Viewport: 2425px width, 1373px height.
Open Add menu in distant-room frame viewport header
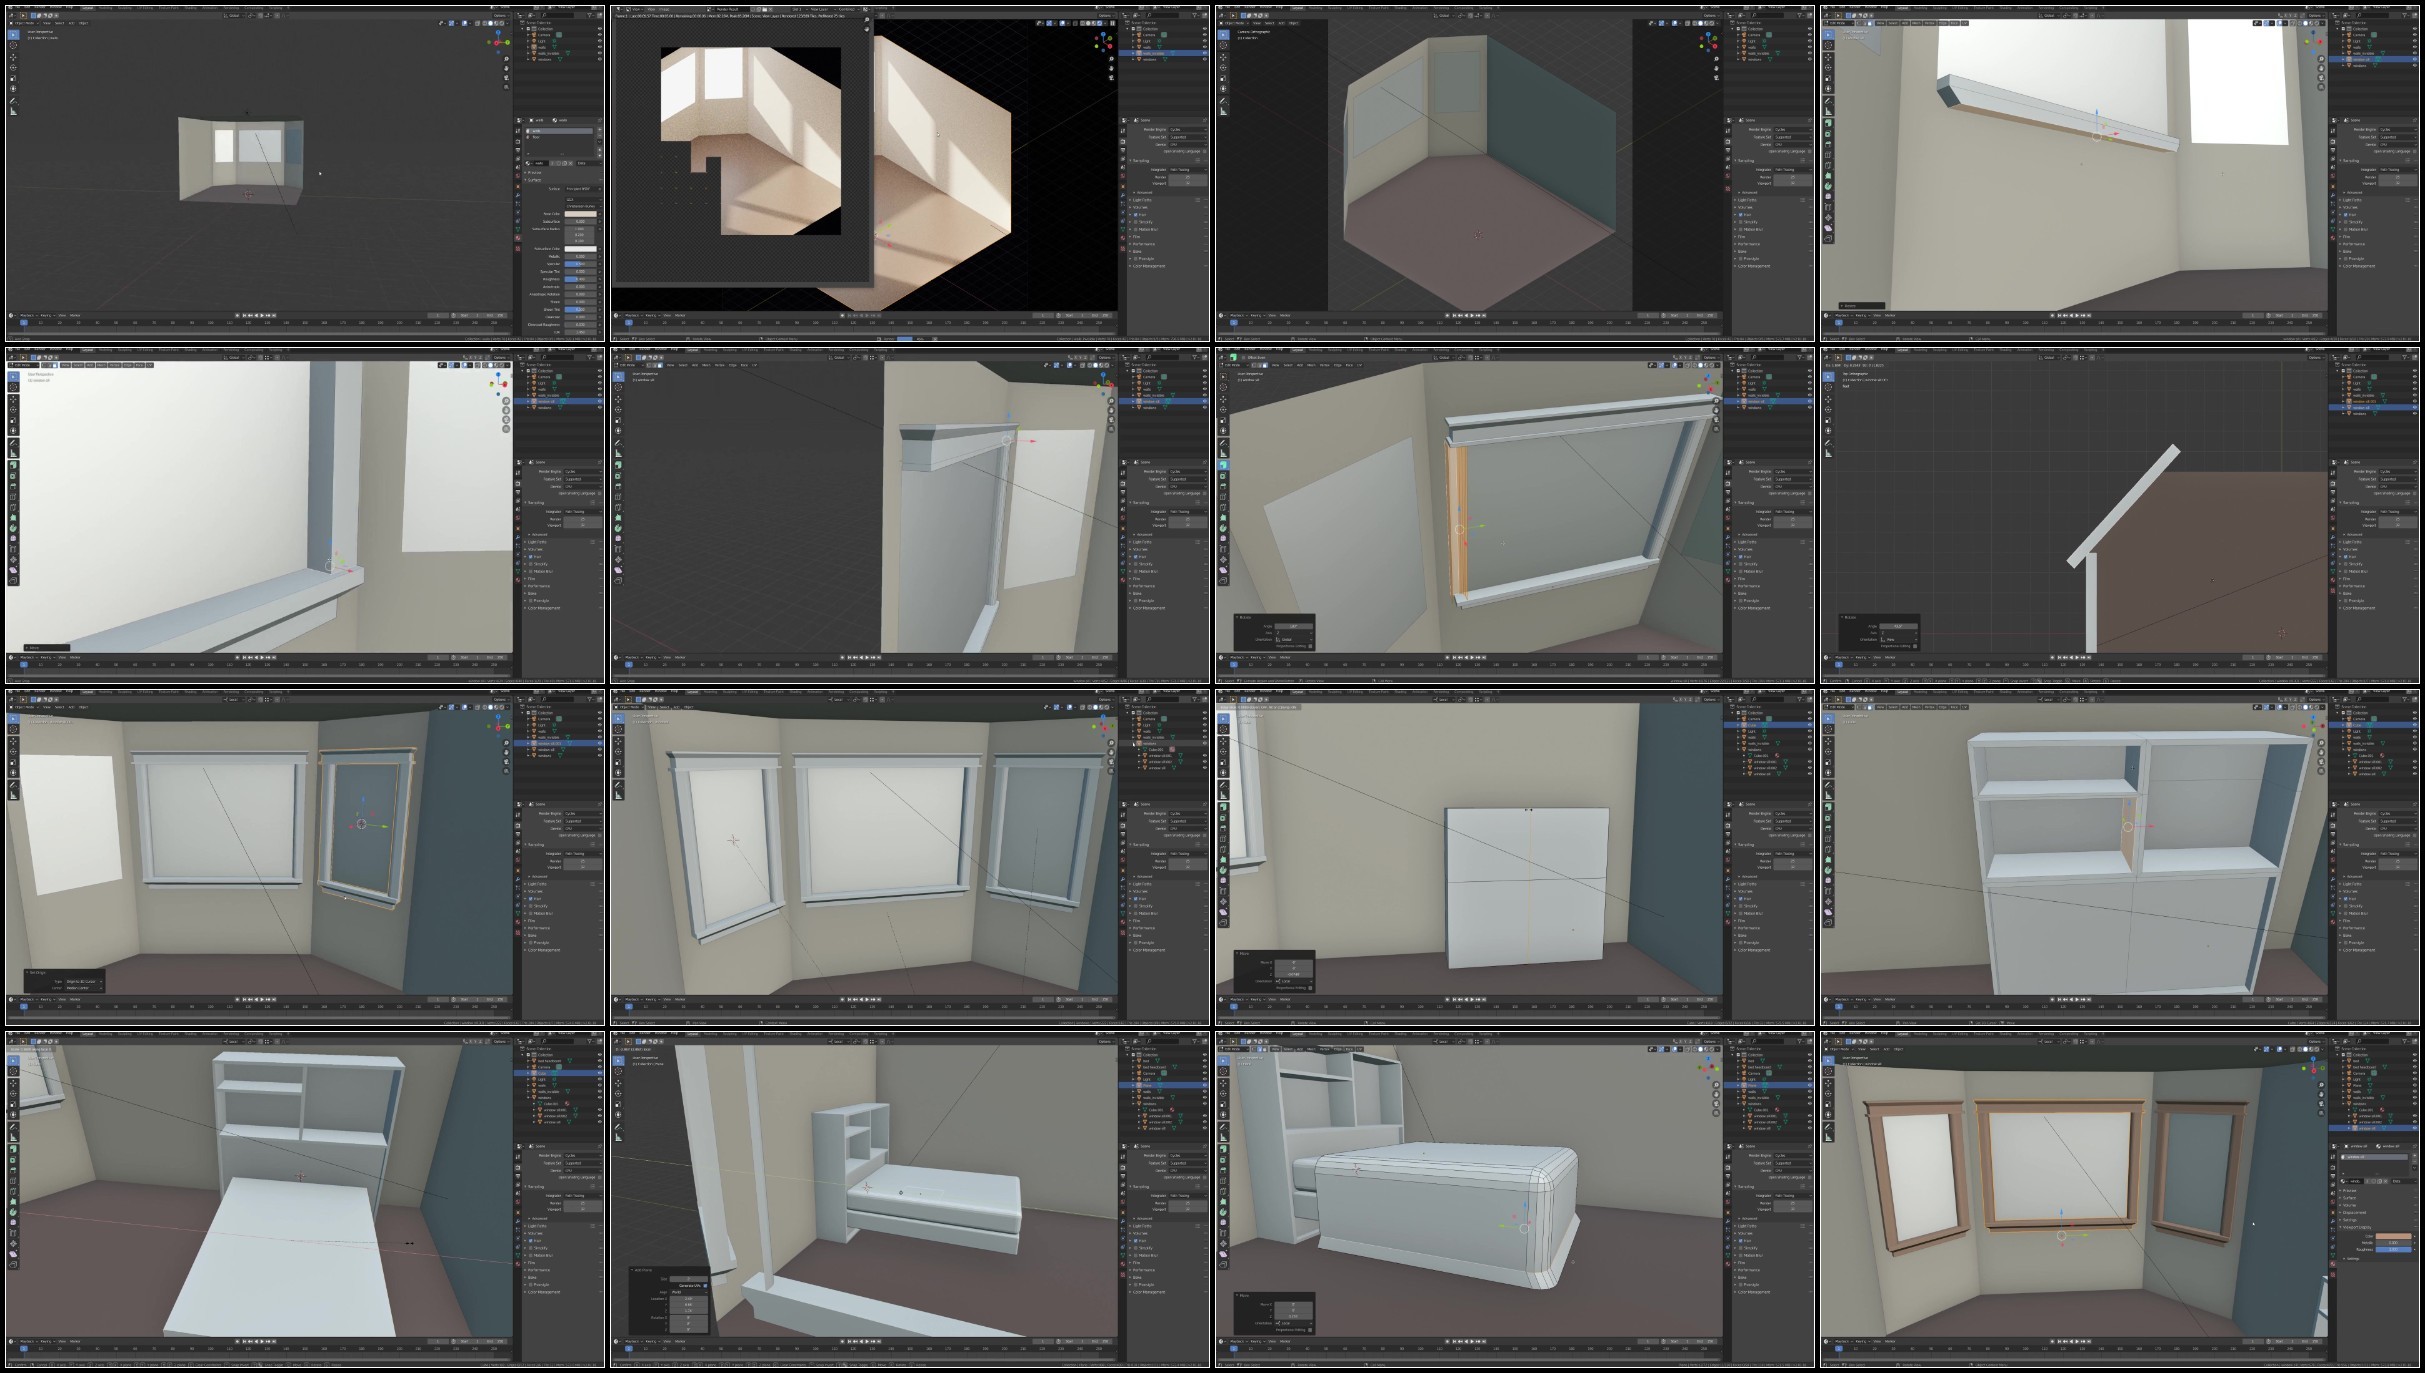coord(71,23)
